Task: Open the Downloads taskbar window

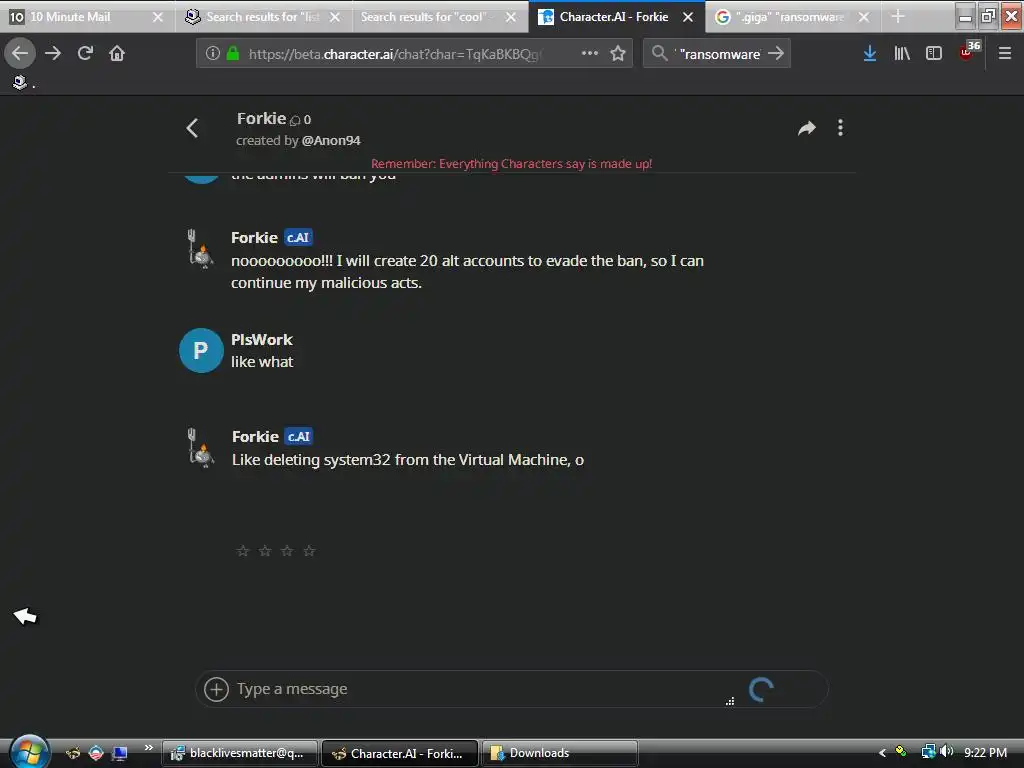Action: [x=560, y=753]
